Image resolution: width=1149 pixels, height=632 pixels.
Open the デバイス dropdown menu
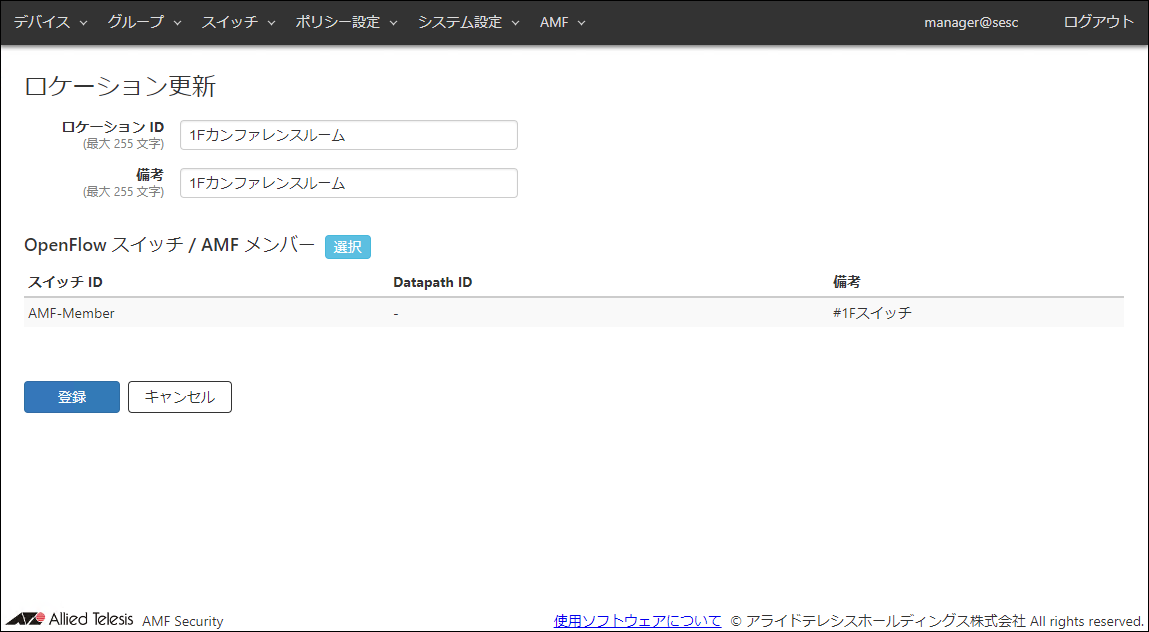tap(50, 22)
